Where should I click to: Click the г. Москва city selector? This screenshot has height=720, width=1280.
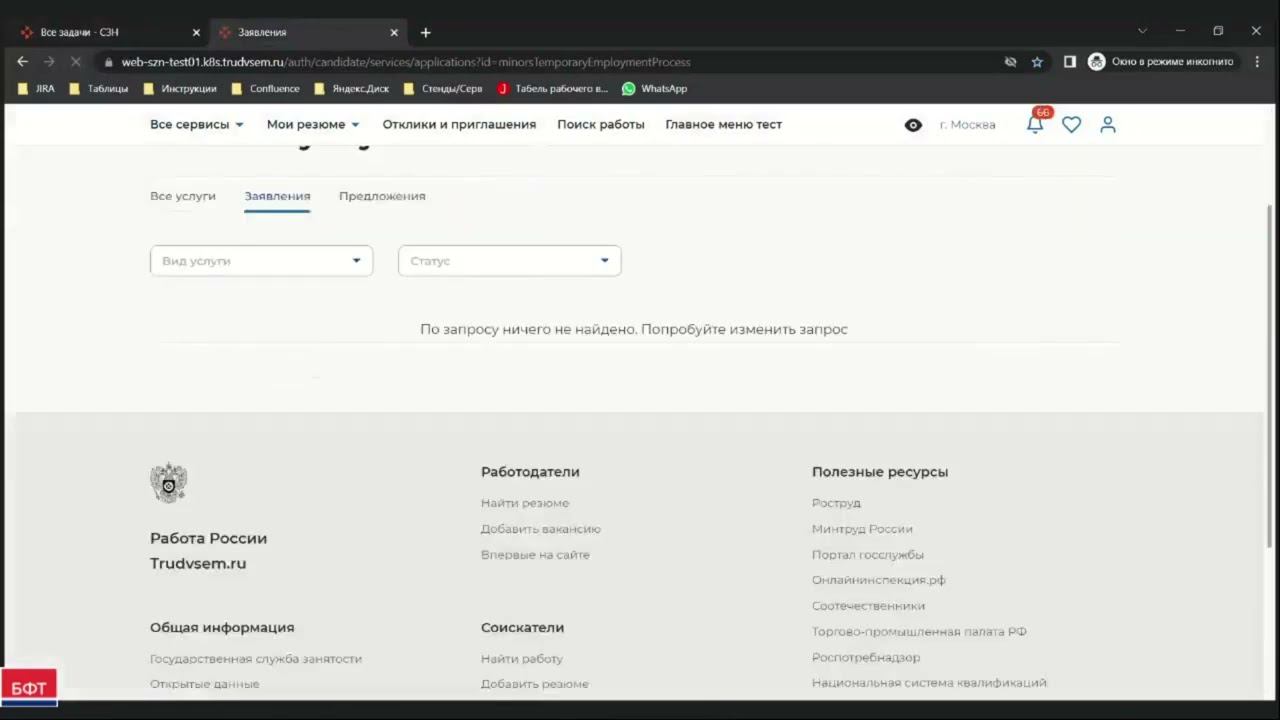pyautogui.click(x=967, y=125)
